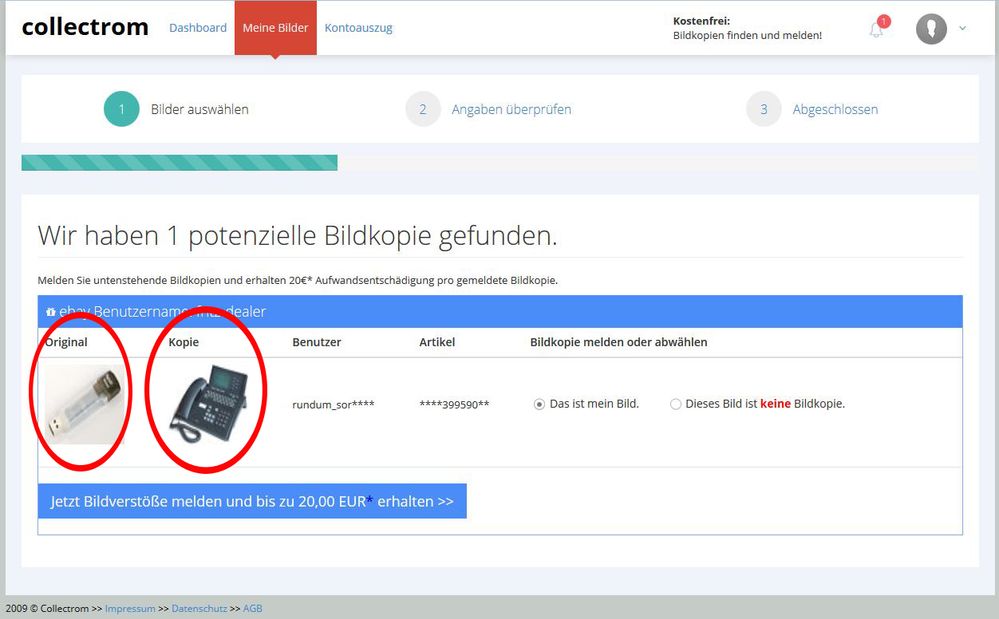Image resolution: width=999 pixels, height=619 pixels.
Task: Switch to the Dashboard tab
Action: 197,28
